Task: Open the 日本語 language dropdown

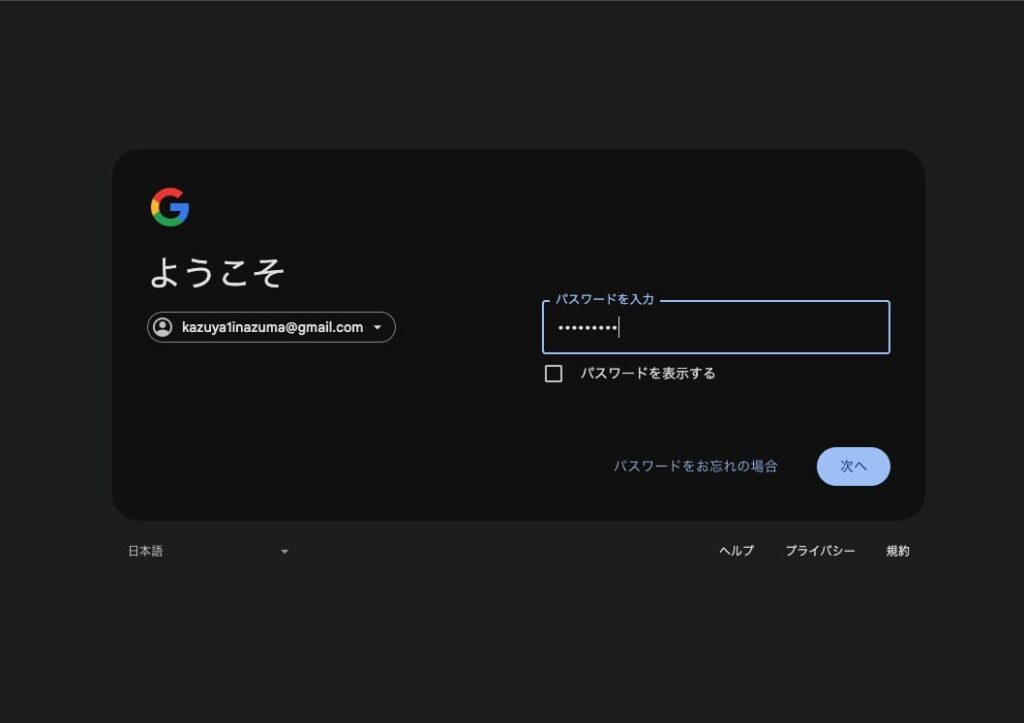Action: pos(208,551)
